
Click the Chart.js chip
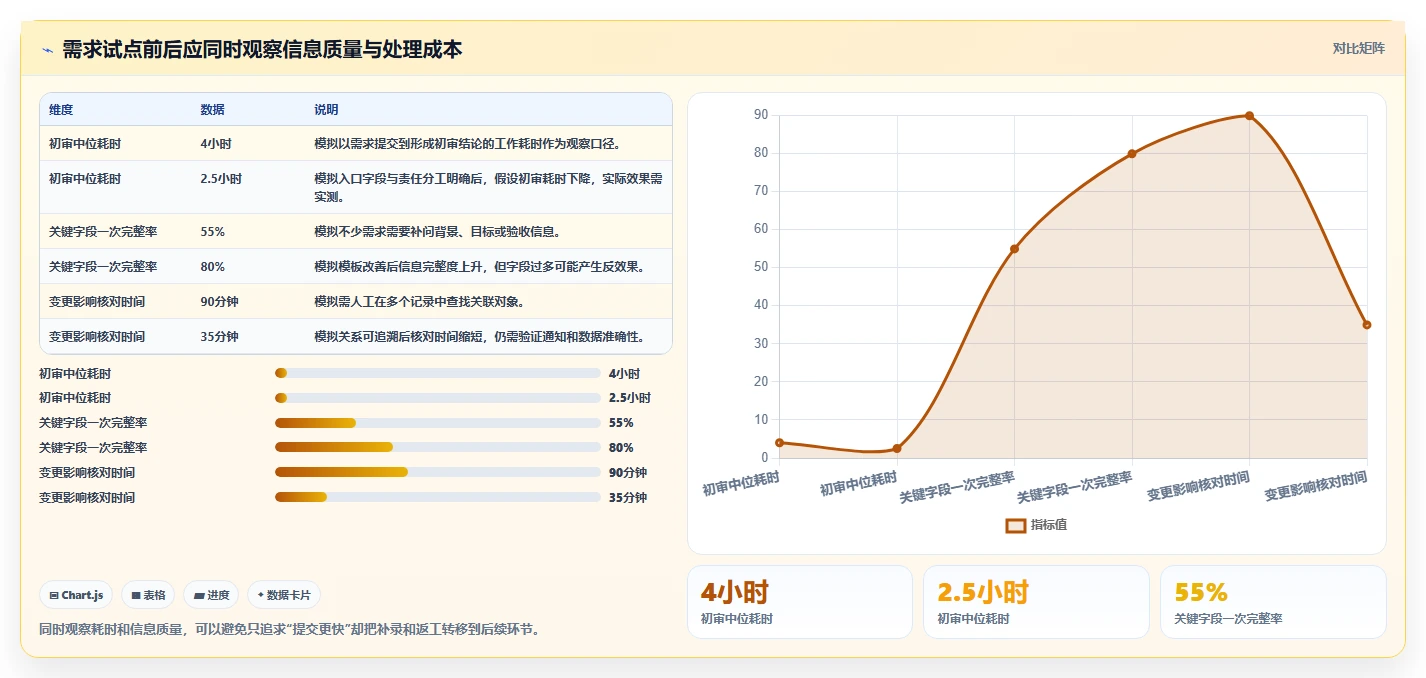pos(77,595)
